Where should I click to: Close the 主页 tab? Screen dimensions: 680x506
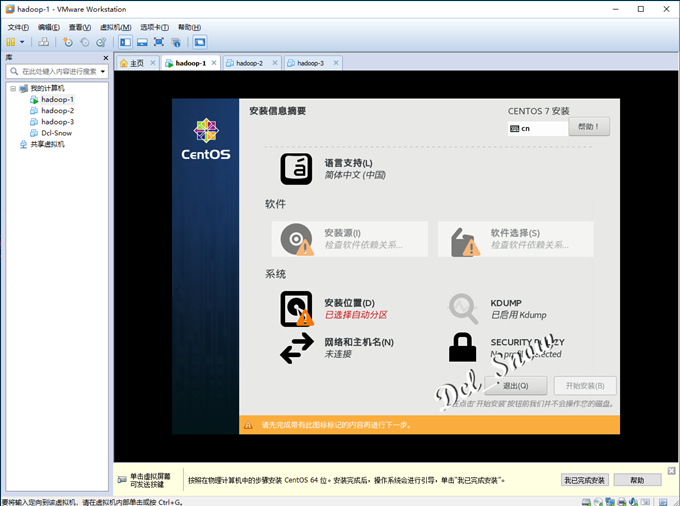coord(153,63)
